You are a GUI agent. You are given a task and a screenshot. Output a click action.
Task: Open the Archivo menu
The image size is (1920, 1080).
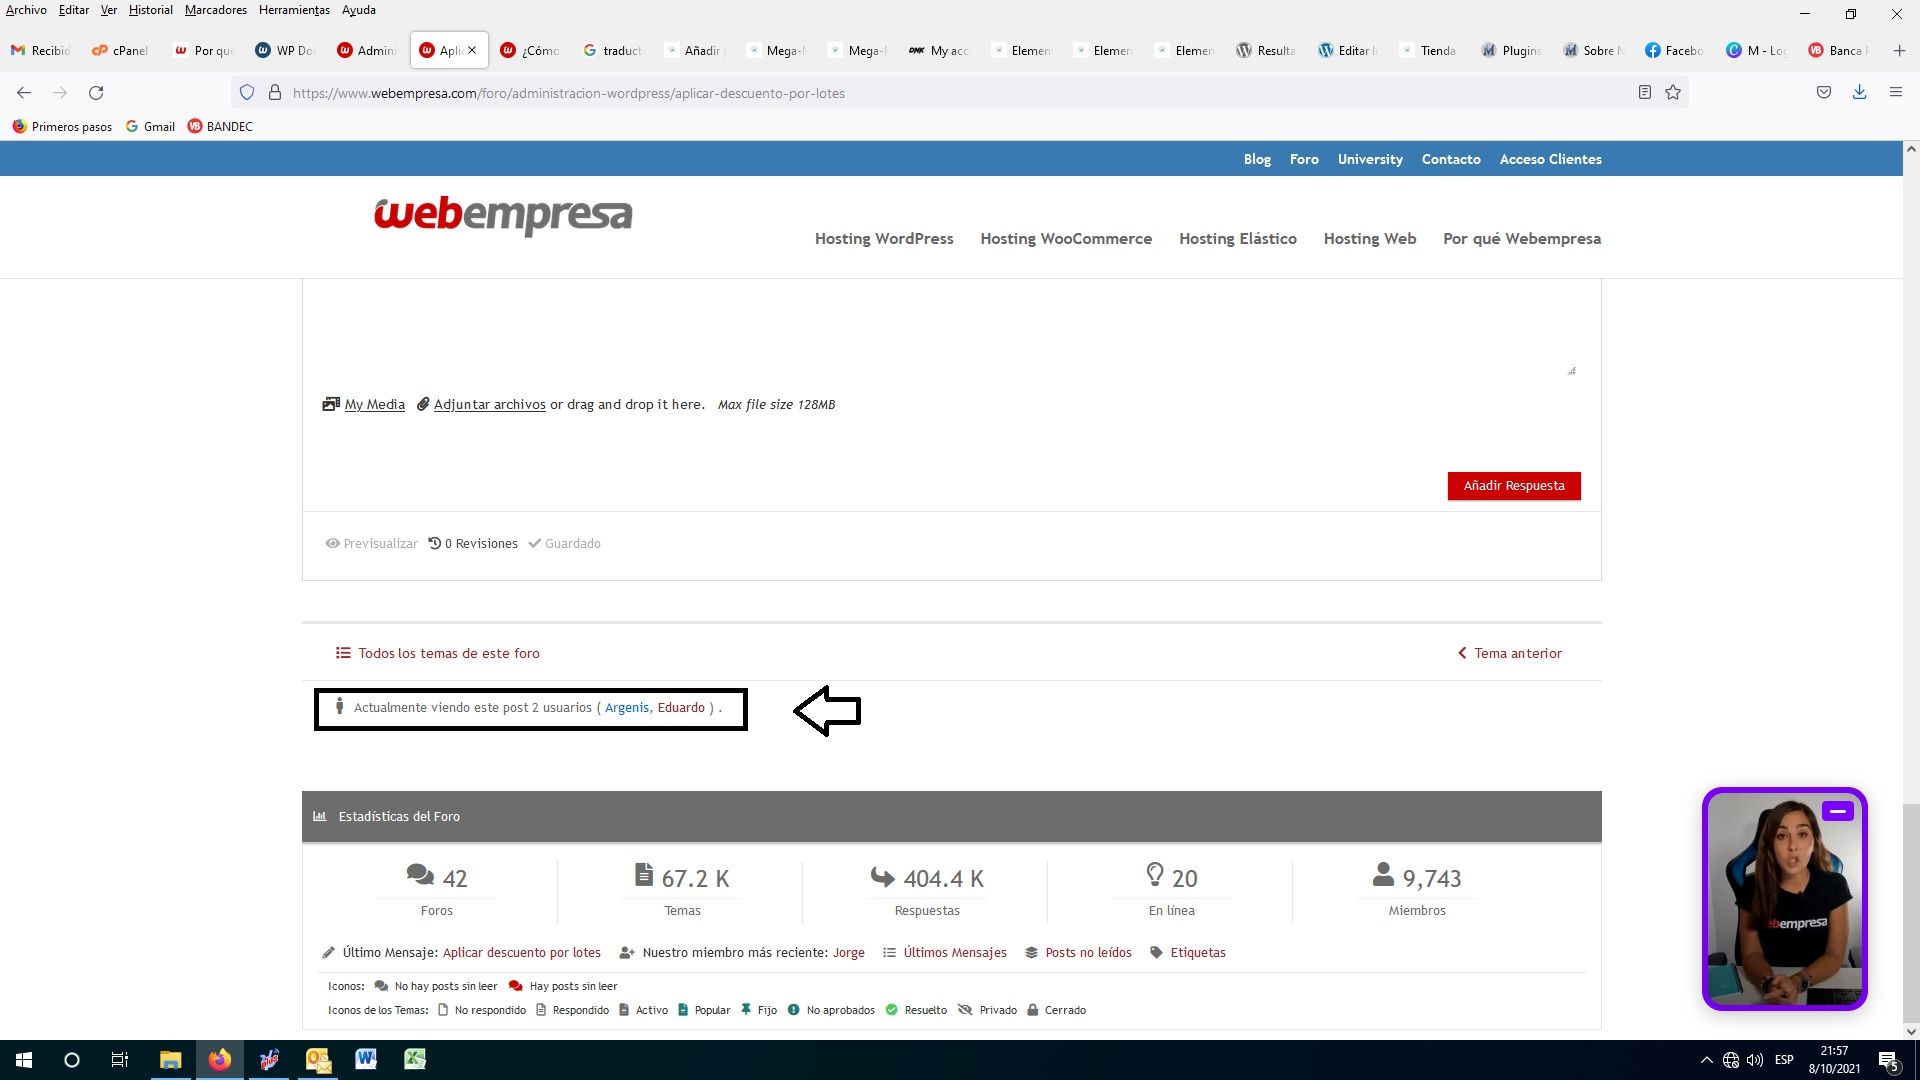tap(26, 10)
